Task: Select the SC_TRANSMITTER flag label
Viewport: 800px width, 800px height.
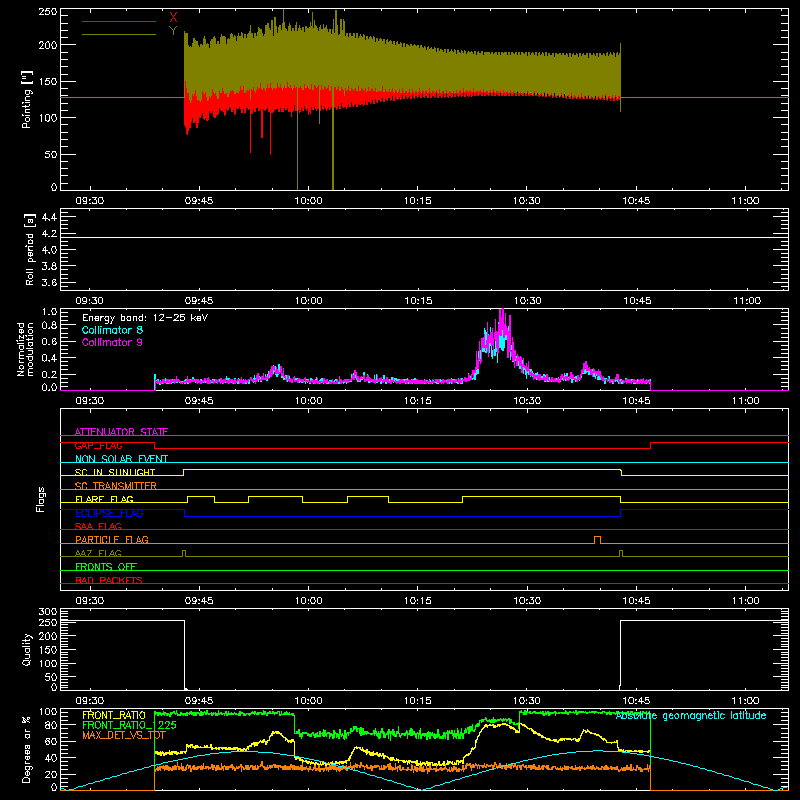Action: tap(116, 485)
